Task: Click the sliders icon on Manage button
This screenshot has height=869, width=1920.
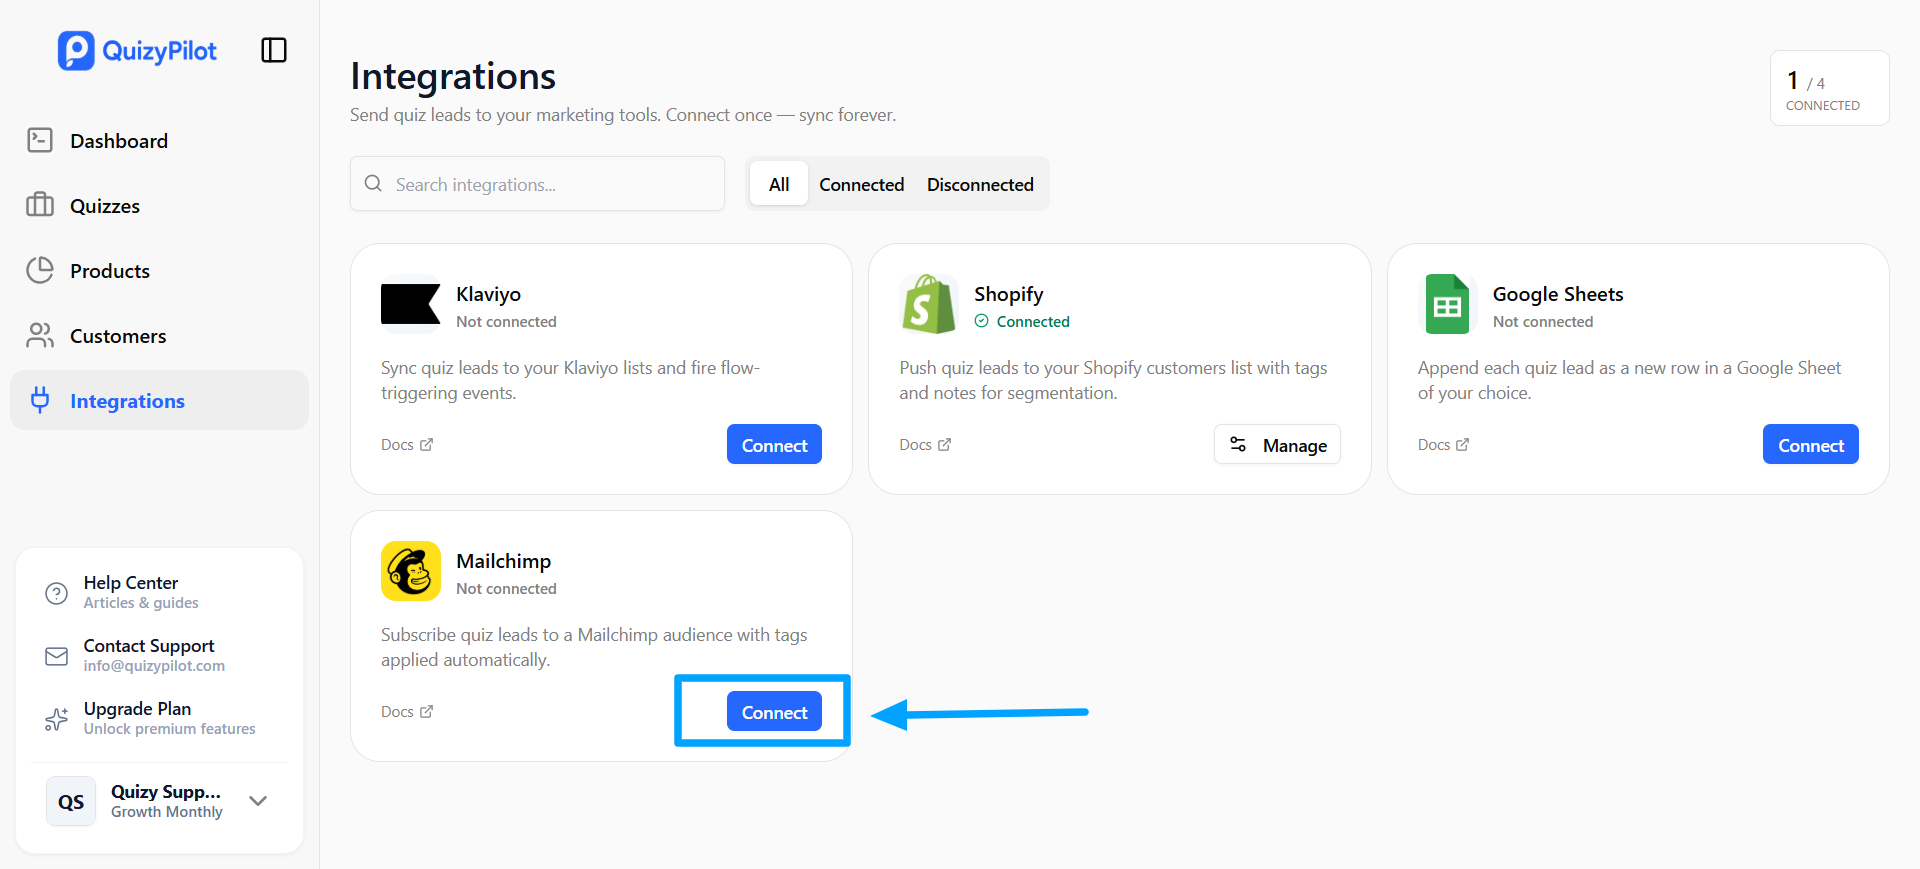Action: coord(1238,445)
